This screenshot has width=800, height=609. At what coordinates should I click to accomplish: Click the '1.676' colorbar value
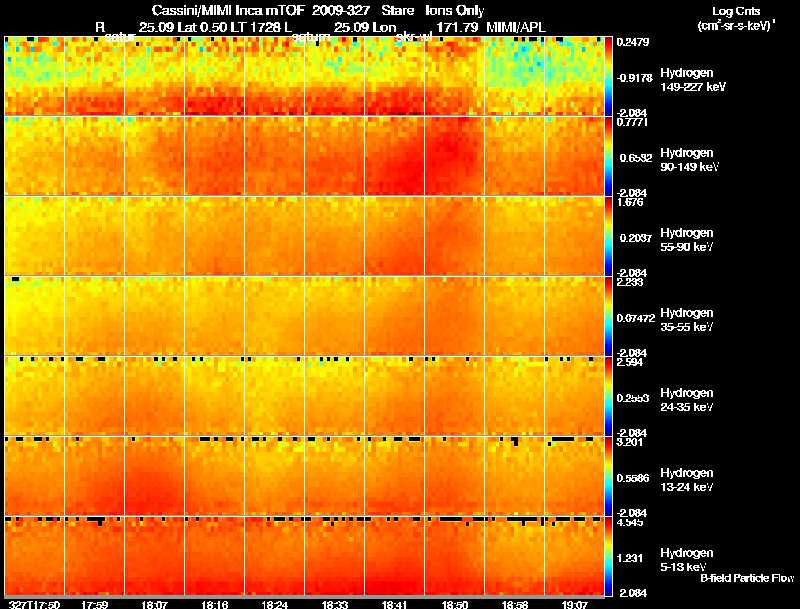pos(630,202)
